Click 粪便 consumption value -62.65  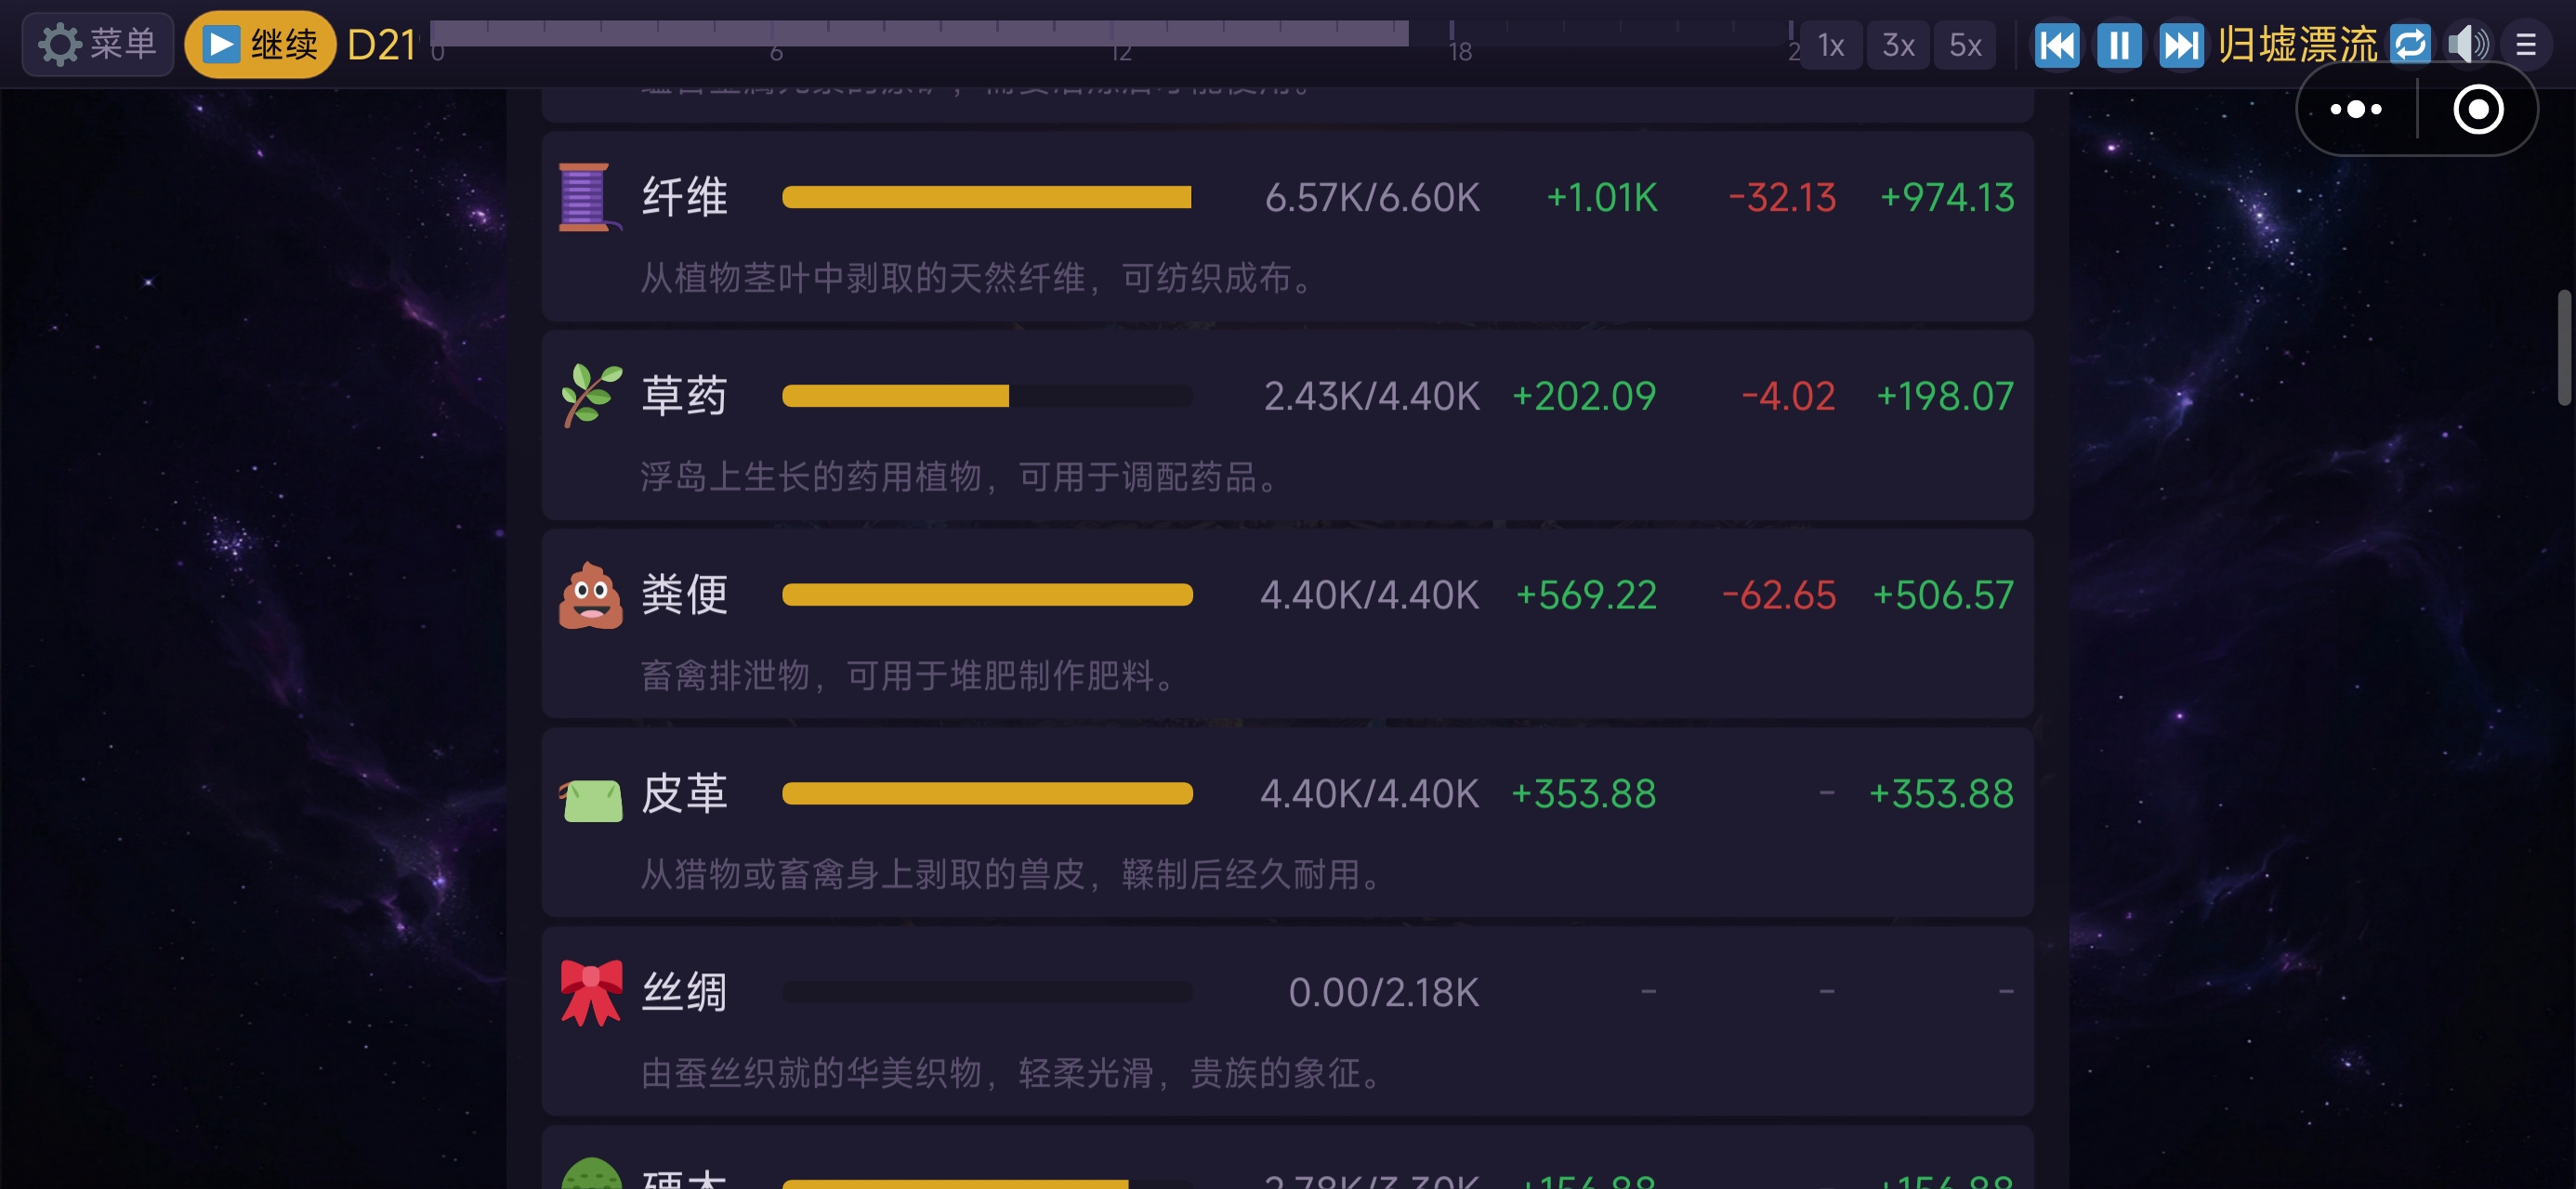1779,596
